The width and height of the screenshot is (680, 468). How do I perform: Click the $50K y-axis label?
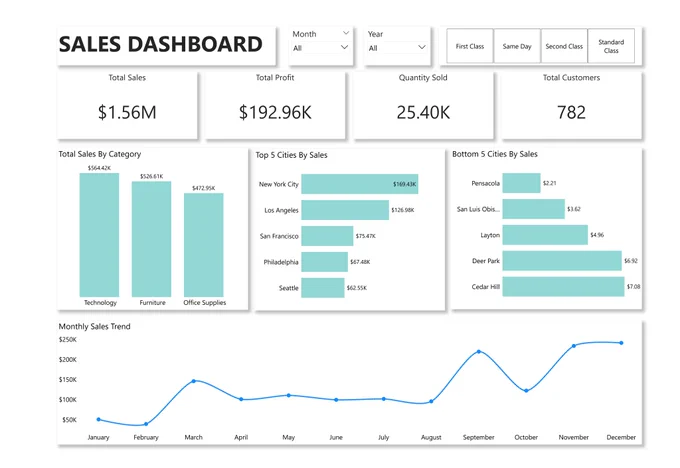coord(69,420)
